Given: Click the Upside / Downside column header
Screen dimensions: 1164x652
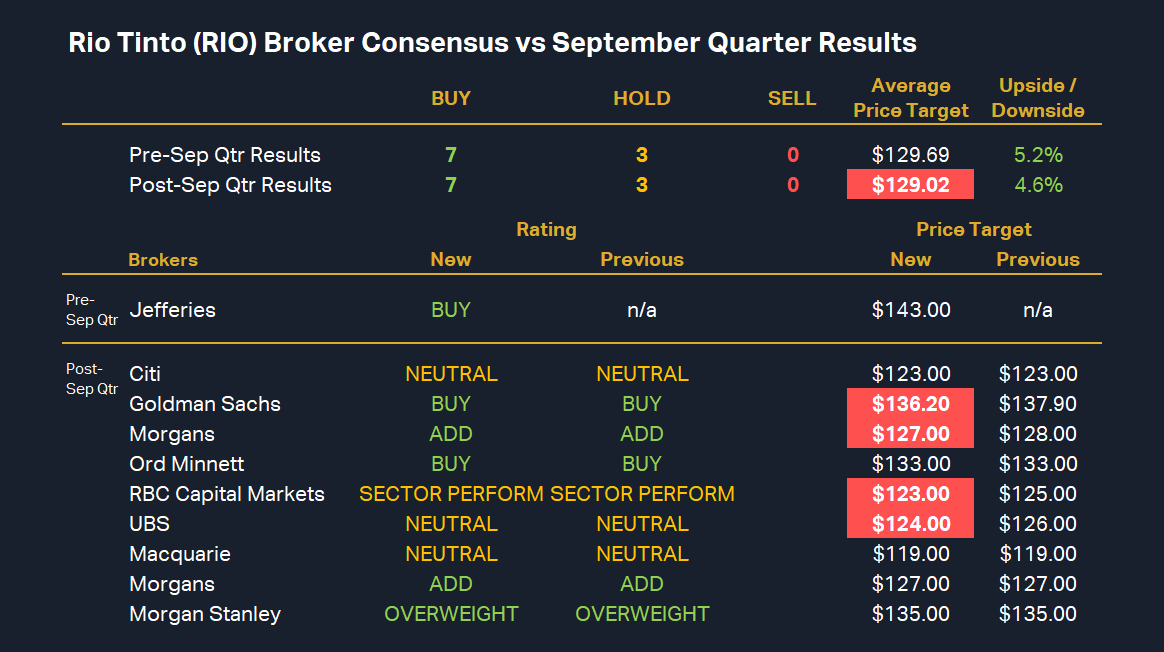Looking at the screenshot, I should [x=1038, y=98].
